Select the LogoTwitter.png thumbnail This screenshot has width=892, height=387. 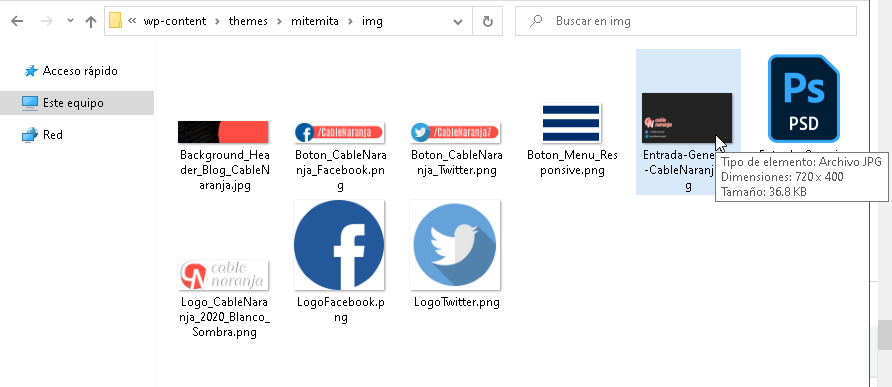click(x=455, y=245)
